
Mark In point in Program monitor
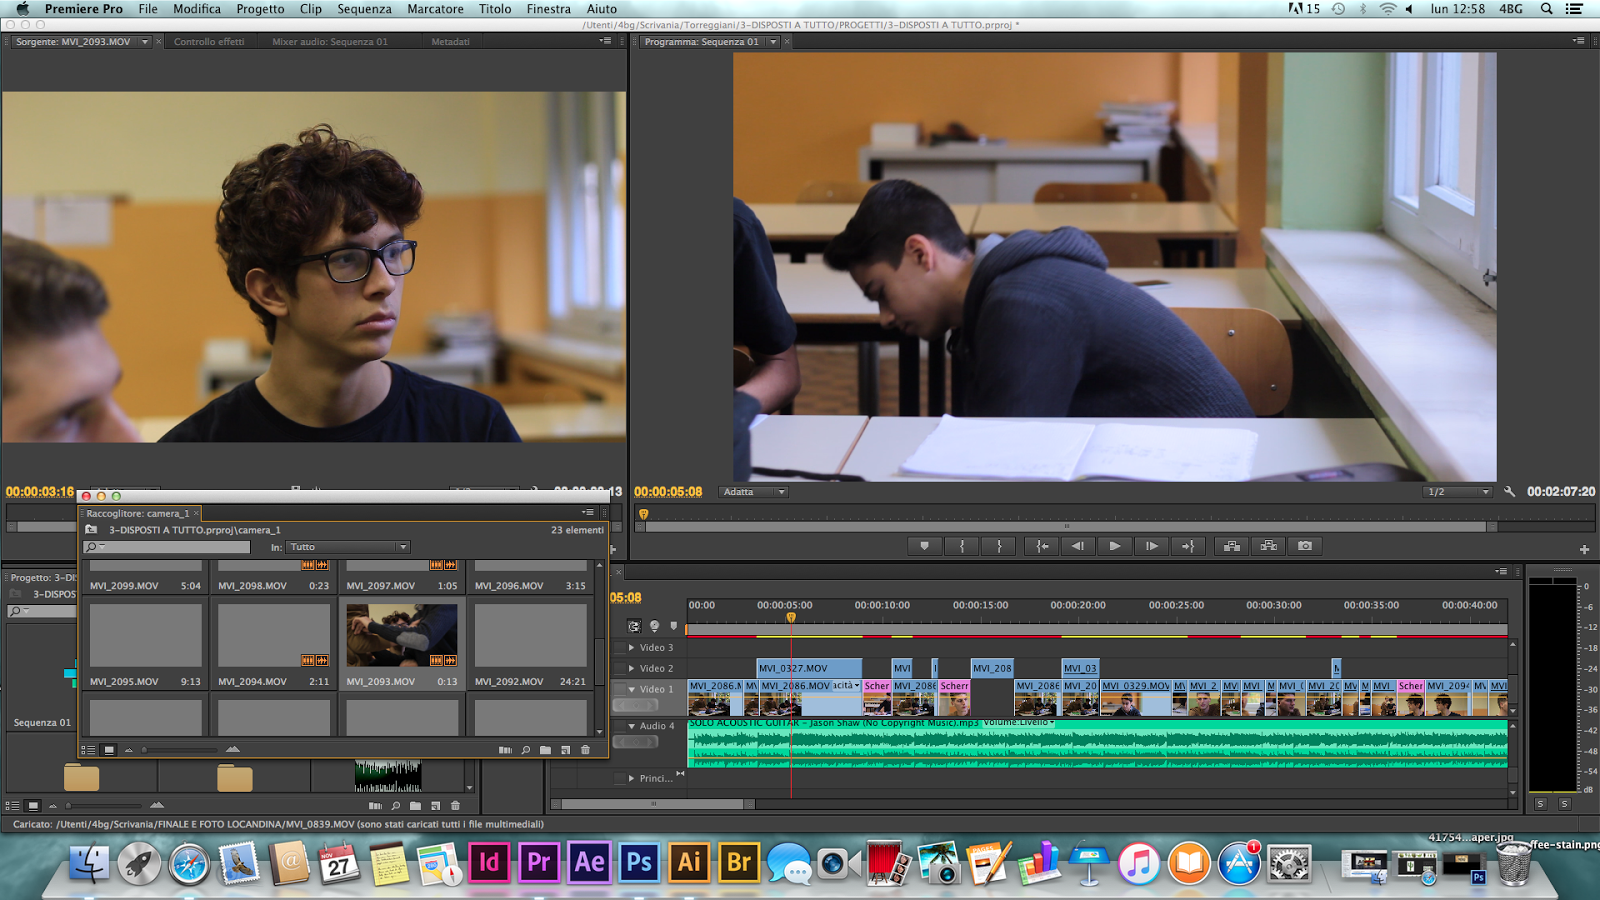(x=962, y=546)
